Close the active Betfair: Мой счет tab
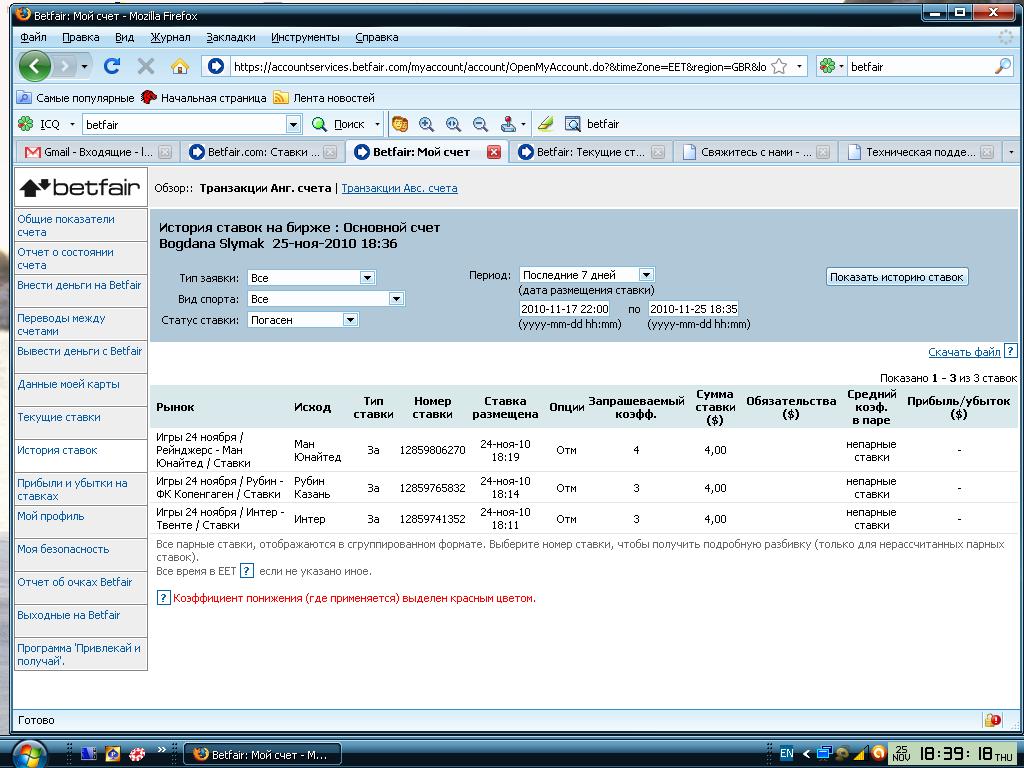The image size is (1024, 768). pyautogui.click(x=493, y=152)
